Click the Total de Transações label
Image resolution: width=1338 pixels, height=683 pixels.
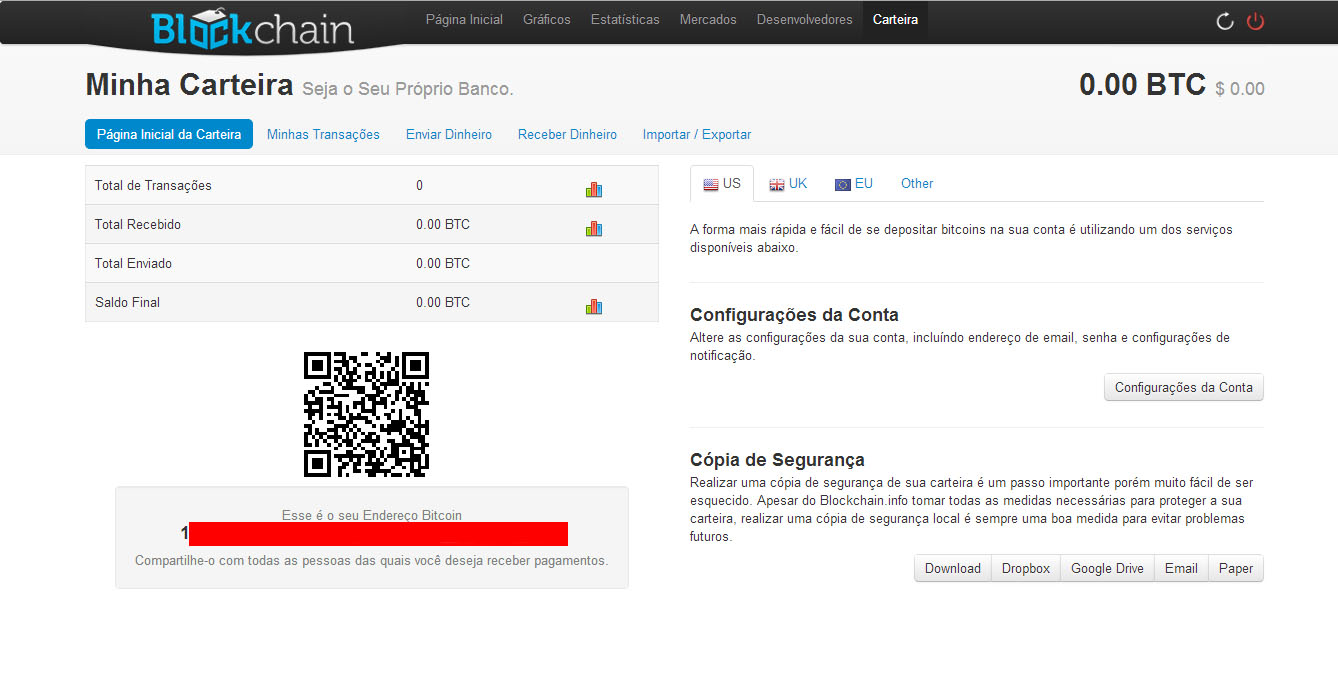tap(153, 185)
